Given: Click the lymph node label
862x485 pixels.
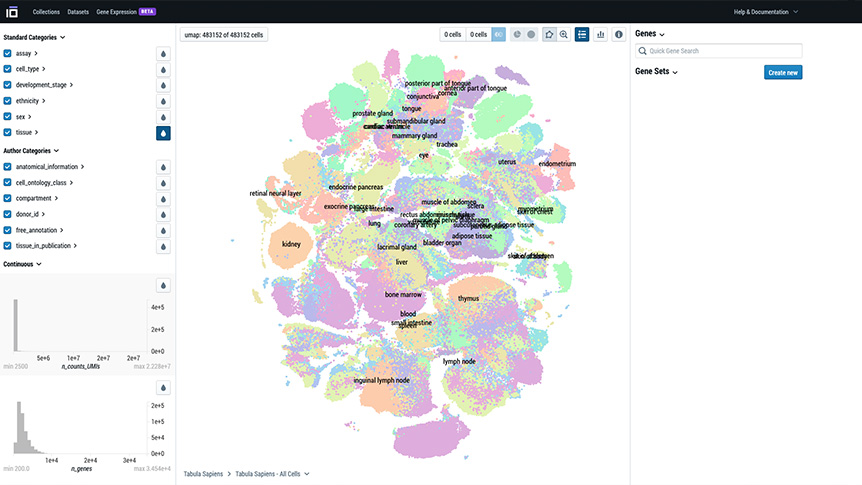Looking at the screenshot, I should (x=459, y=361).
